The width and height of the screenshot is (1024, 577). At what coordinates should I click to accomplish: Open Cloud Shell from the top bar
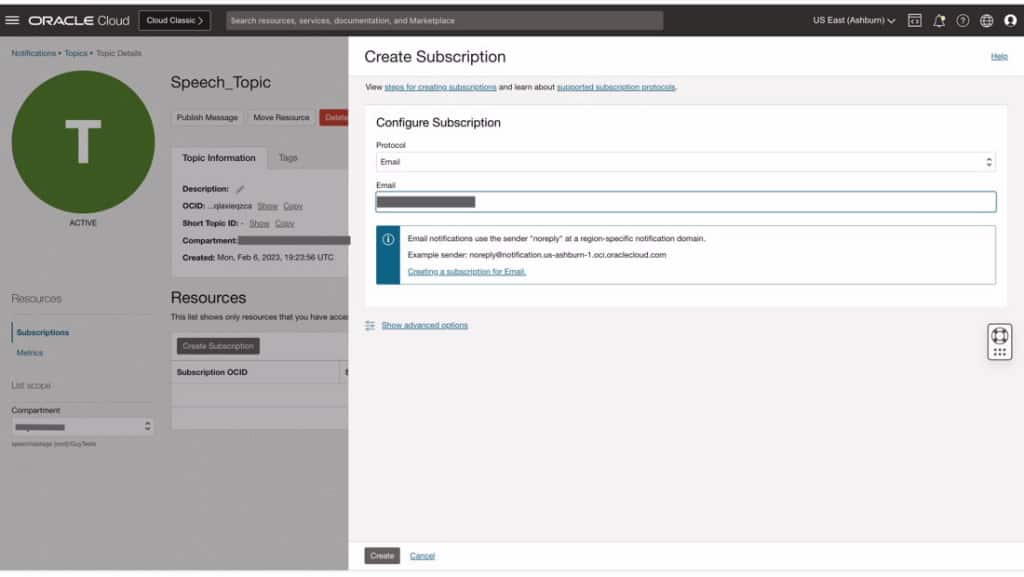[x=914, y=19]
